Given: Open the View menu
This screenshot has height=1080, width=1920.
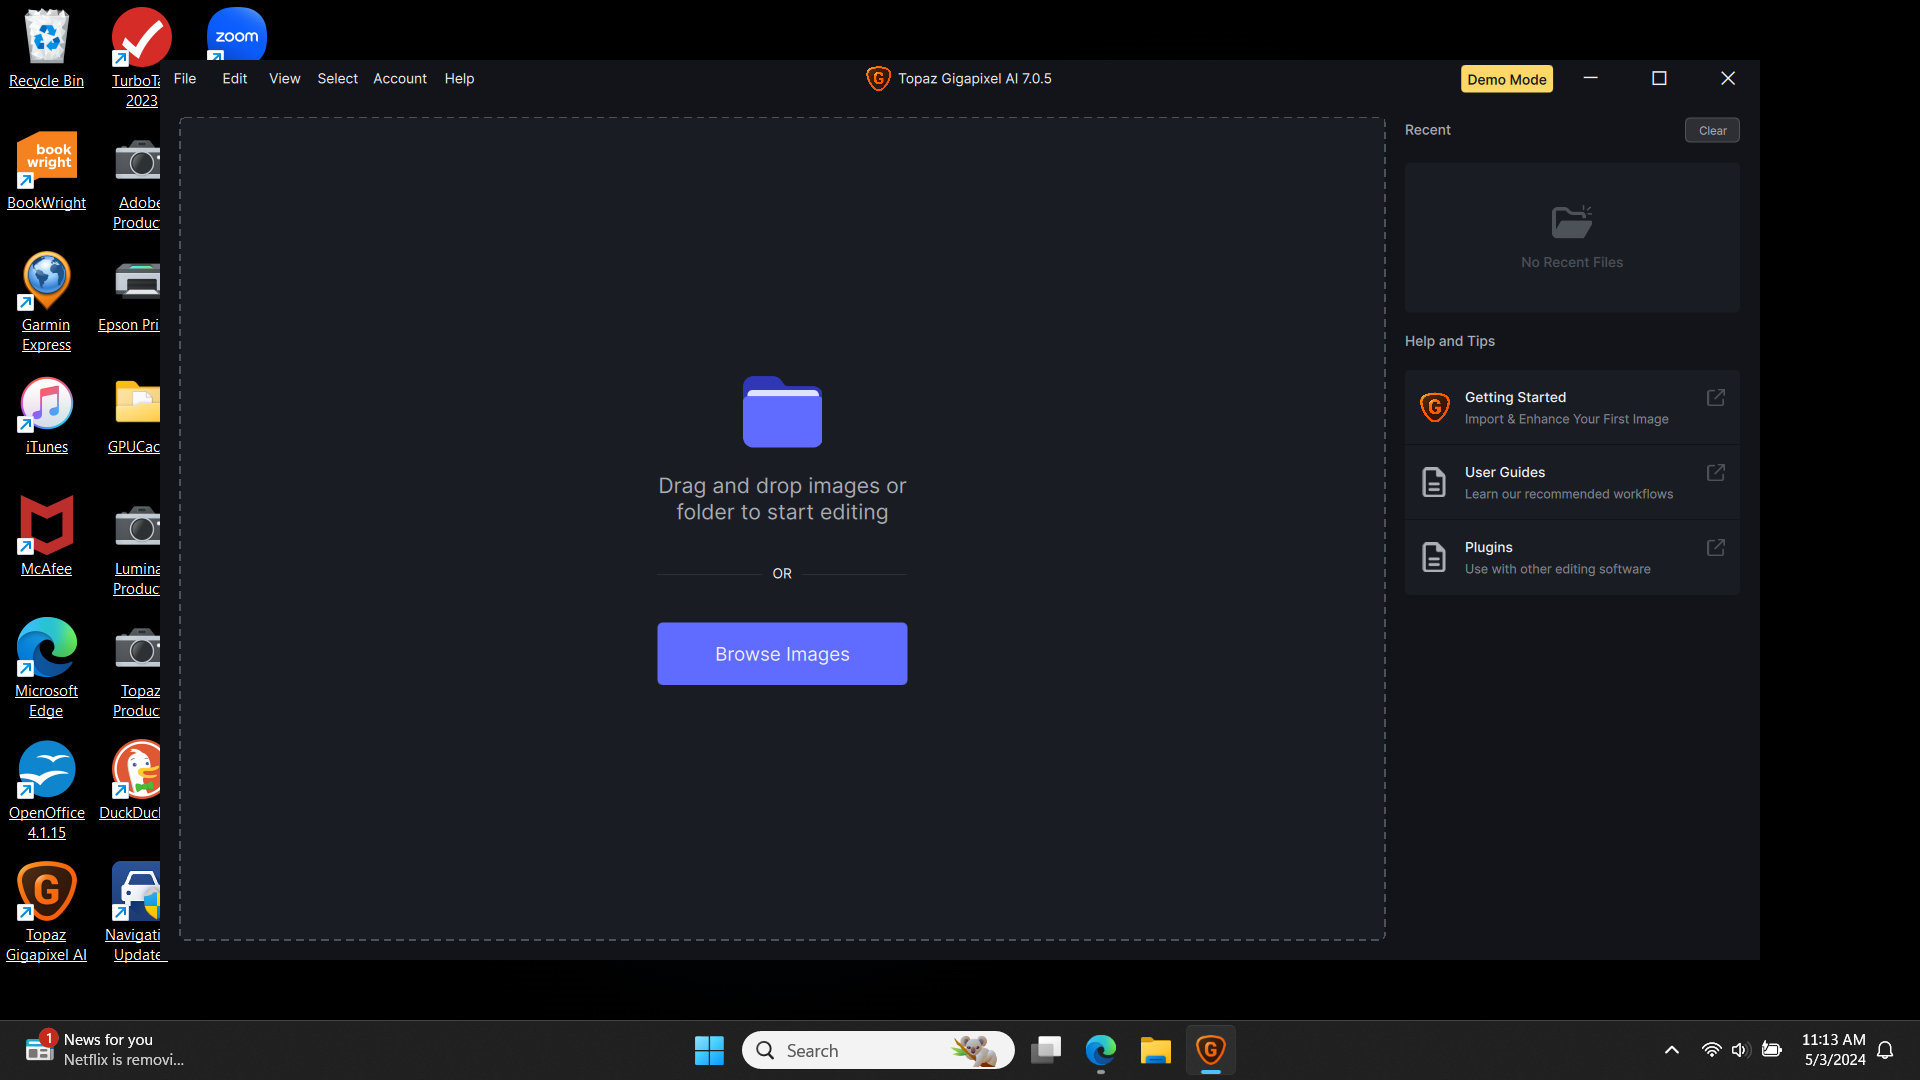Looking at the screenshot, I should click(284, 79).
